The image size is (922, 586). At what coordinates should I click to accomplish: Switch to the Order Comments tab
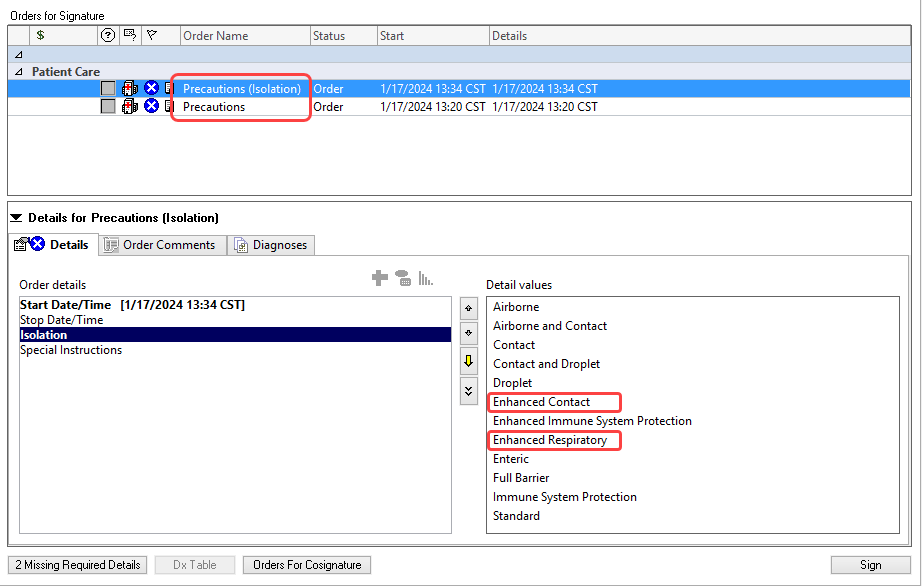tap(162, 244)
